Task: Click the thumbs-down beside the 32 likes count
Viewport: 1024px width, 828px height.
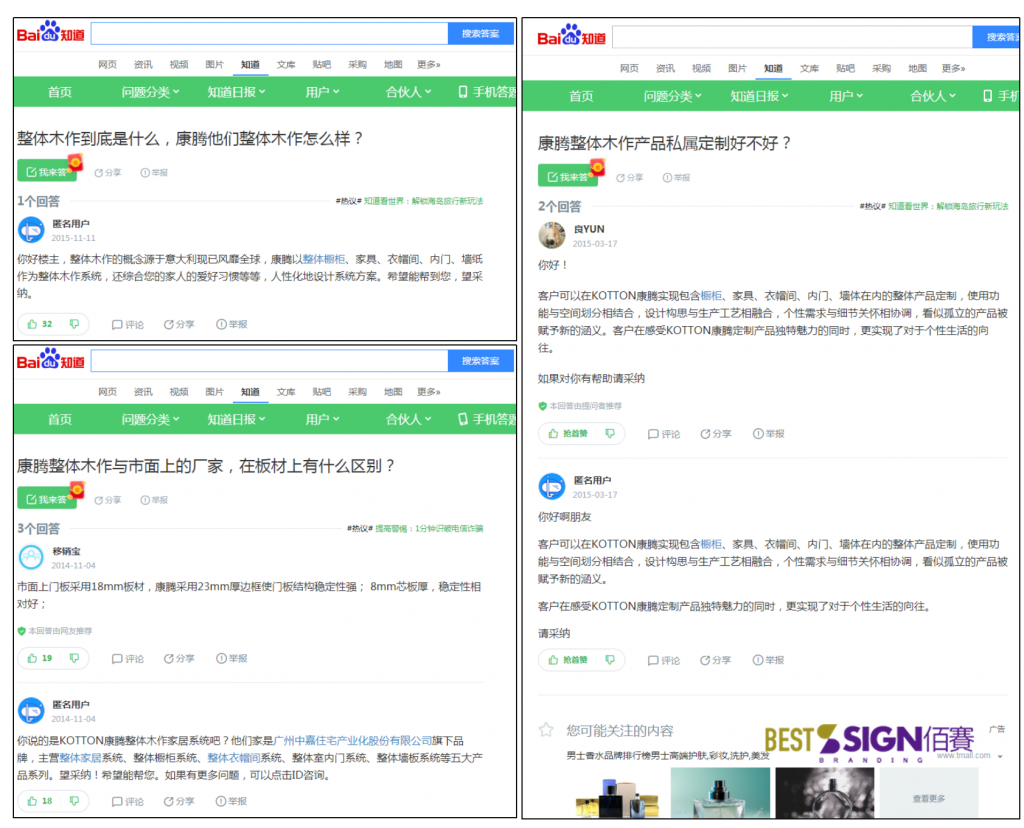Action: [74, 324]
